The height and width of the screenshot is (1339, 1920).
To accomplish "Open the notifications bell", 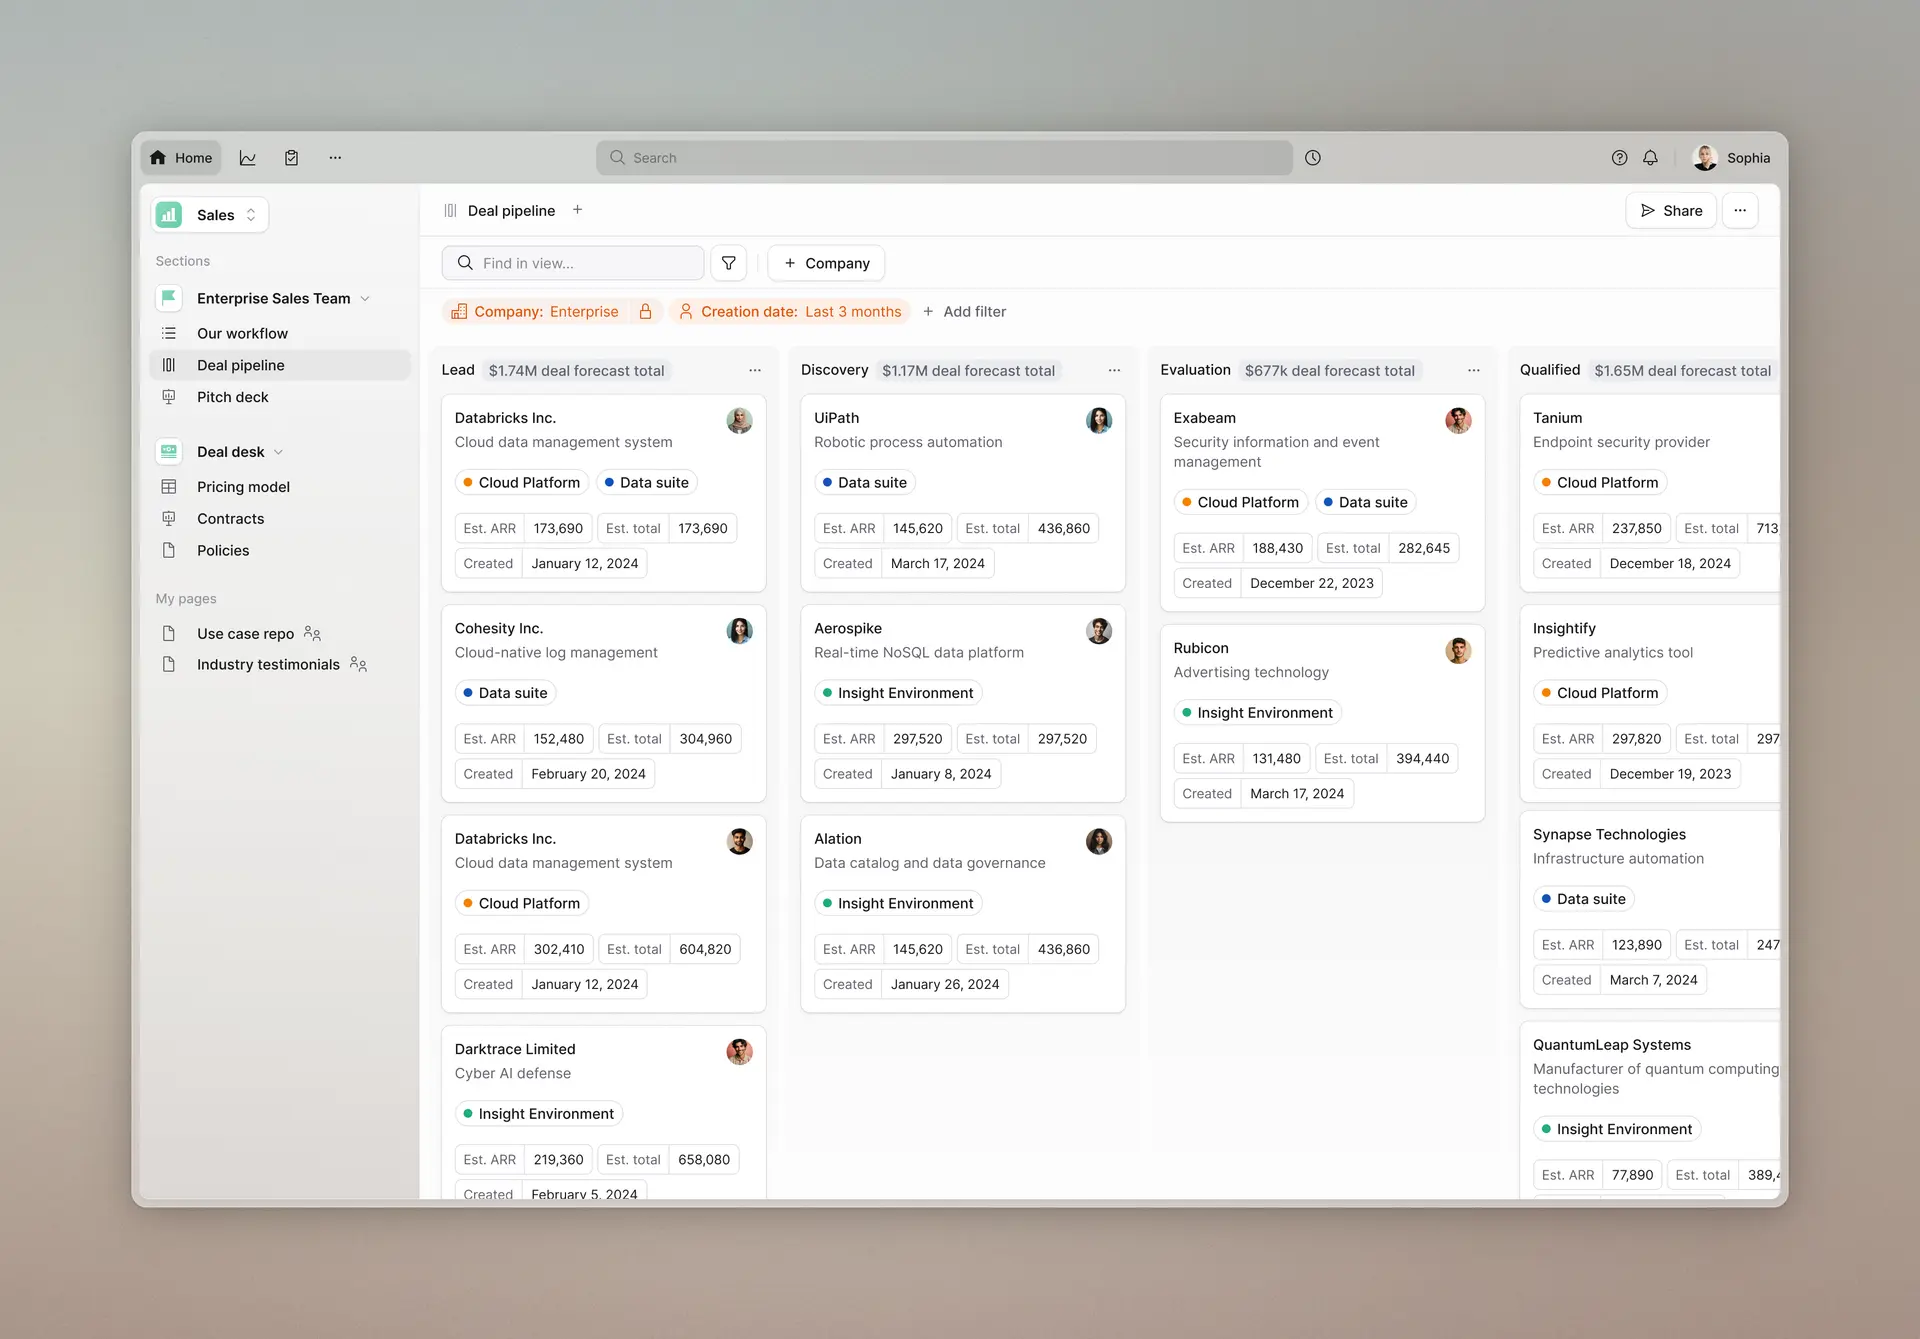I will tap(1650, 158).
